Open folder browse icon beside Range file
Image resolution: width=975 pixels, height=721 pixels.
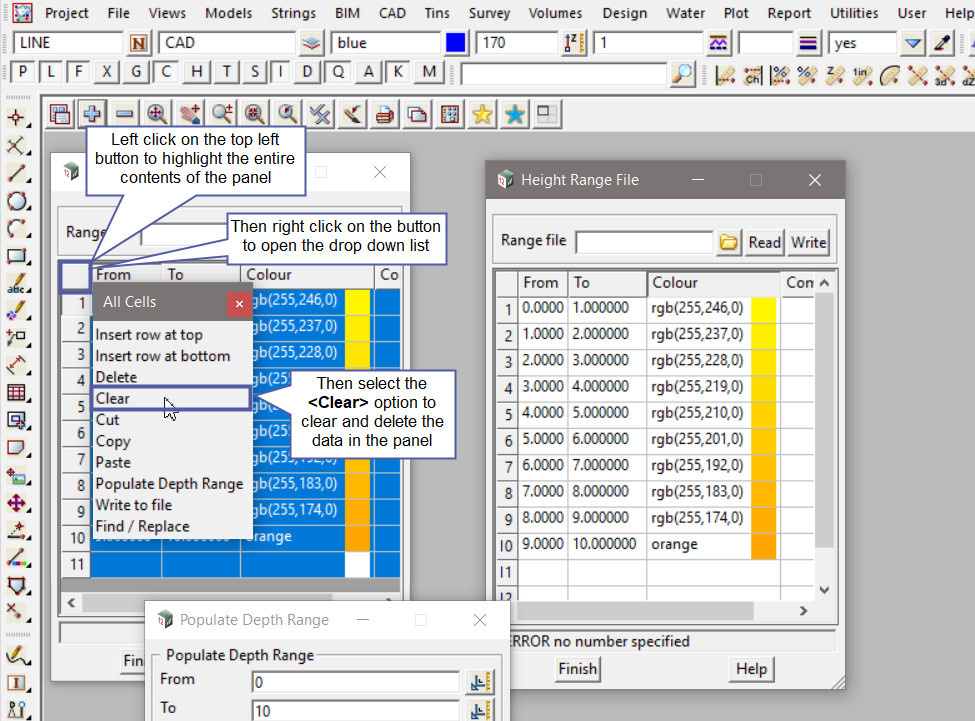tap(729, 242)
